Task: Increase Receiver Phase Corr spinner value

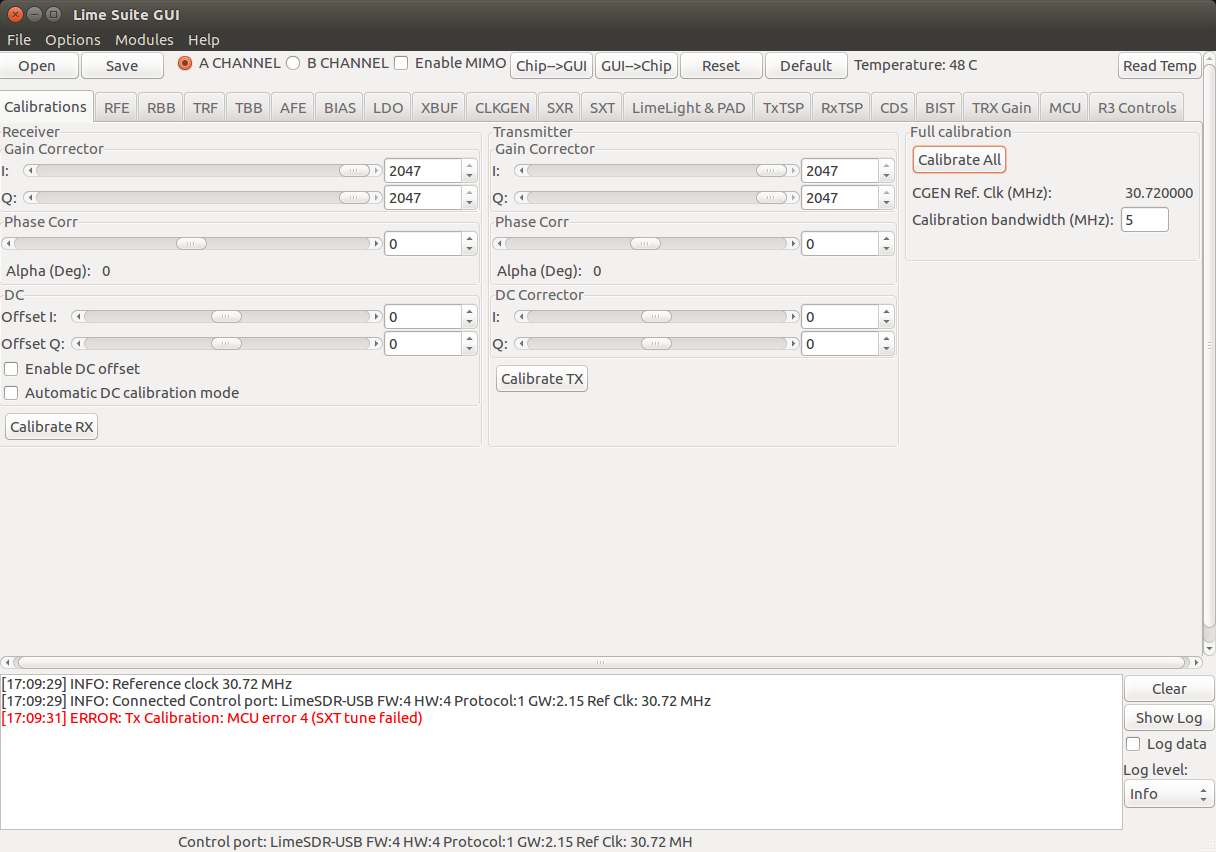Action: (x=470, y=238)
